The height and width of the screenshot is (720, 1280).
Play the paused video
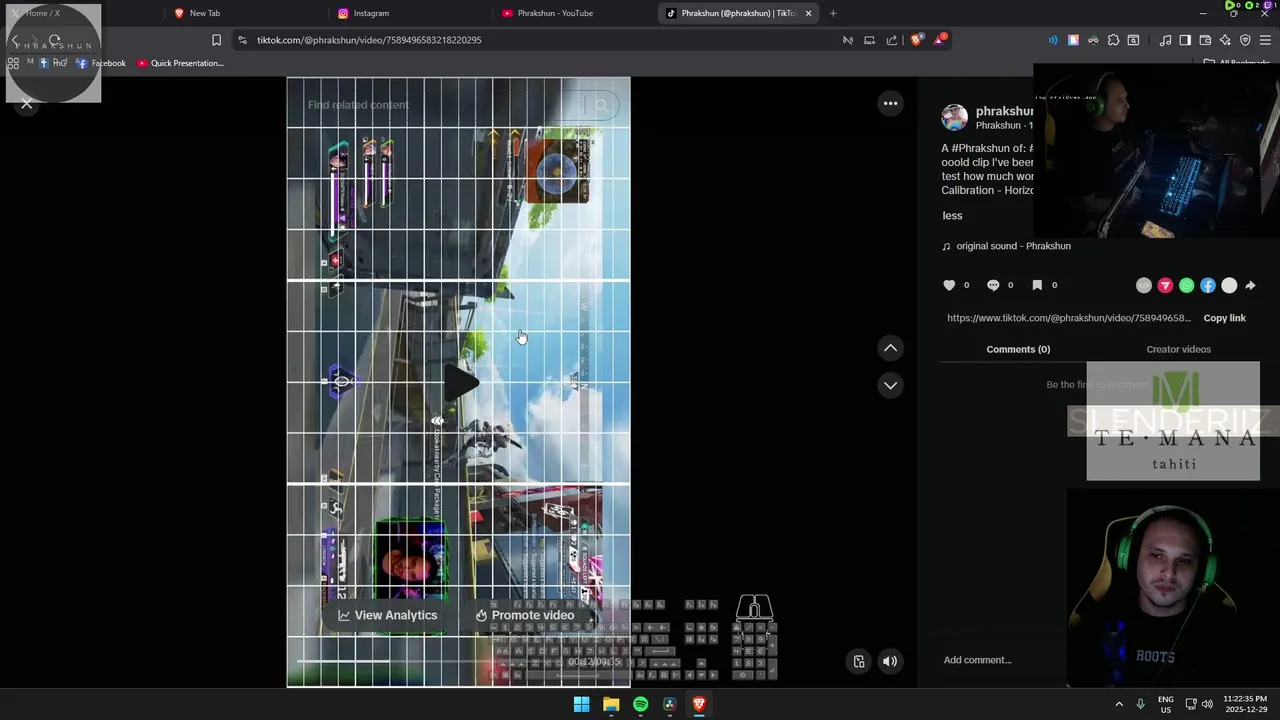coord(459,382)
